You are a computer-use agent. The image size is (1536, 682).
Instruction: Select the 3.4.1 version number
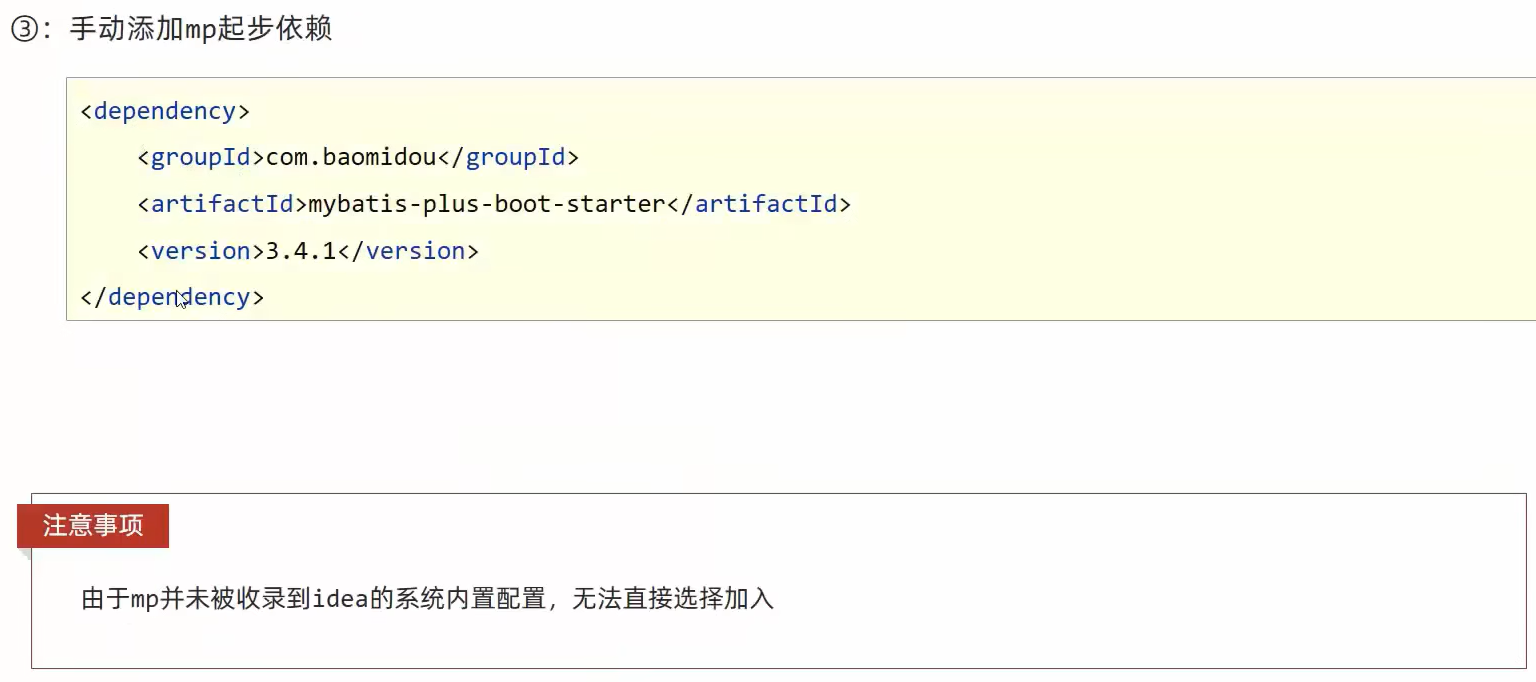click(x=301, y=251)
